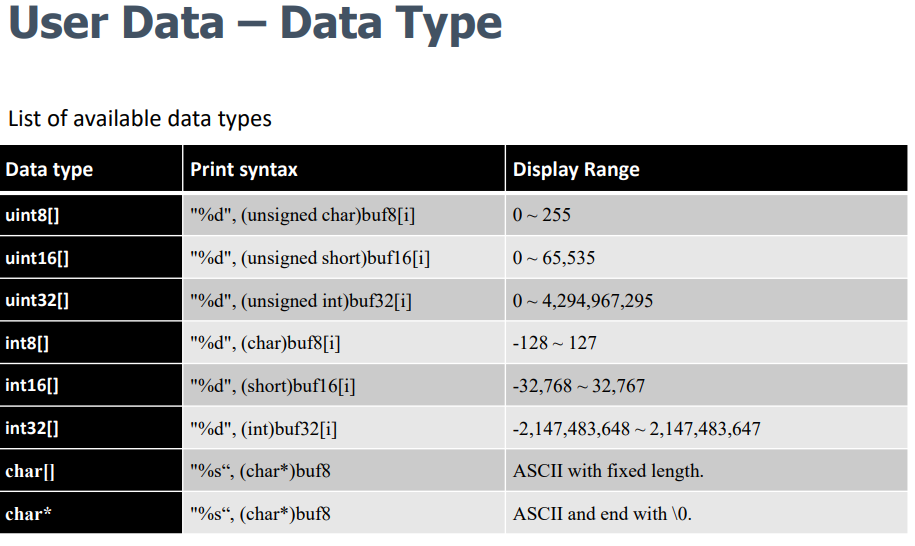Click the "-128 ~ 127" display range cell

555,343
